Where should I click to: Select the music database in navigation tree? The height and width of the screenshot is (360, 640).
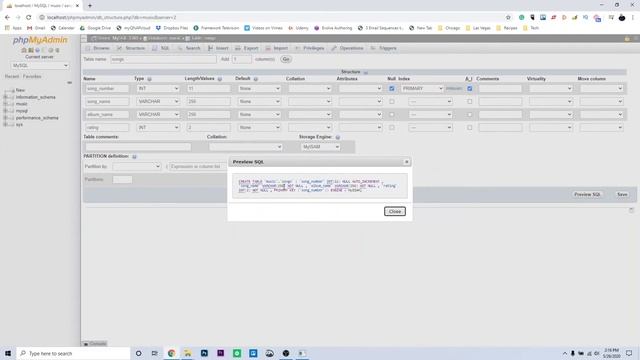click(x=22, y=104)
